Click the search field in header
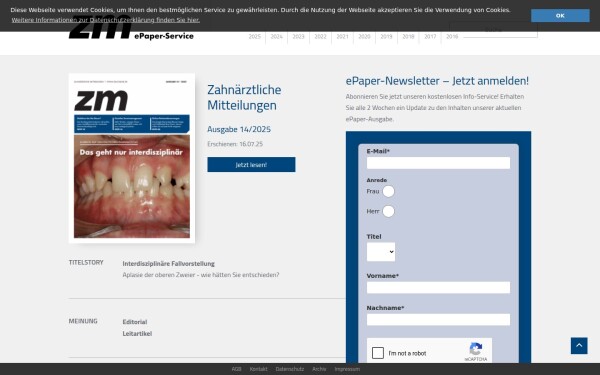The width and height of the screenshot is (600, 375). [493, 31]
